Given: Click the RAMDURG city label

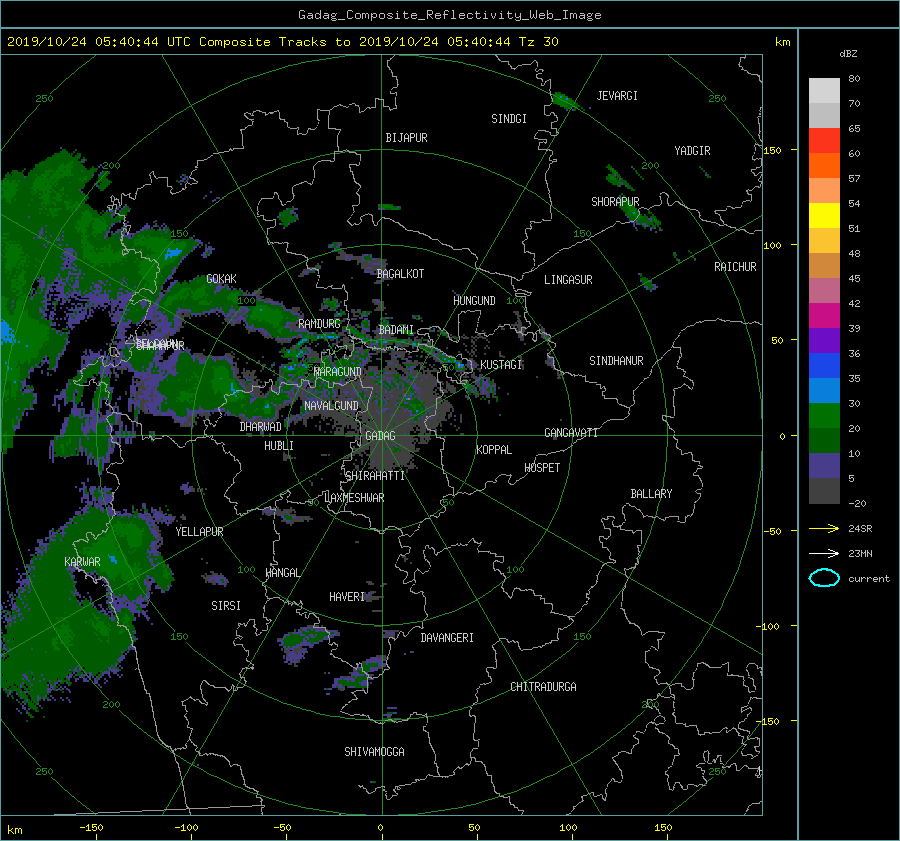Looking at the screenshot, I should tap(319, 324).
